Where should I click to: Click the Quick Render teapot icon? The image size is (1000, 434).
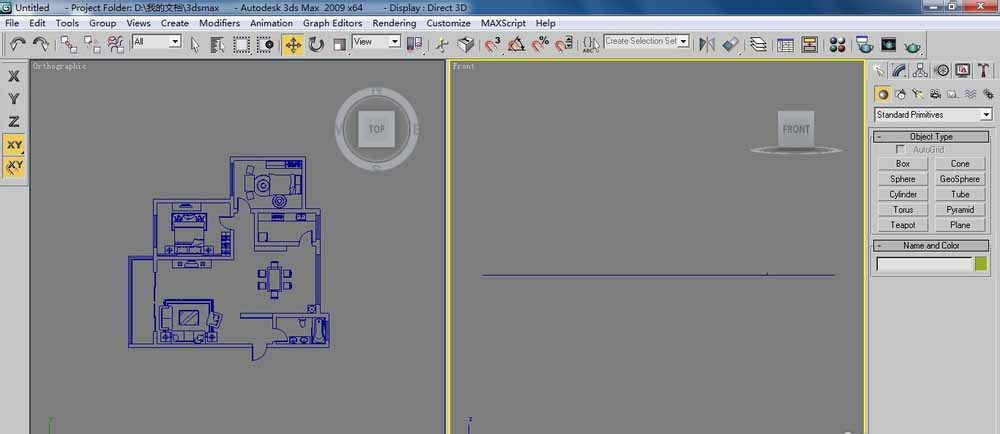coord(913,44)
